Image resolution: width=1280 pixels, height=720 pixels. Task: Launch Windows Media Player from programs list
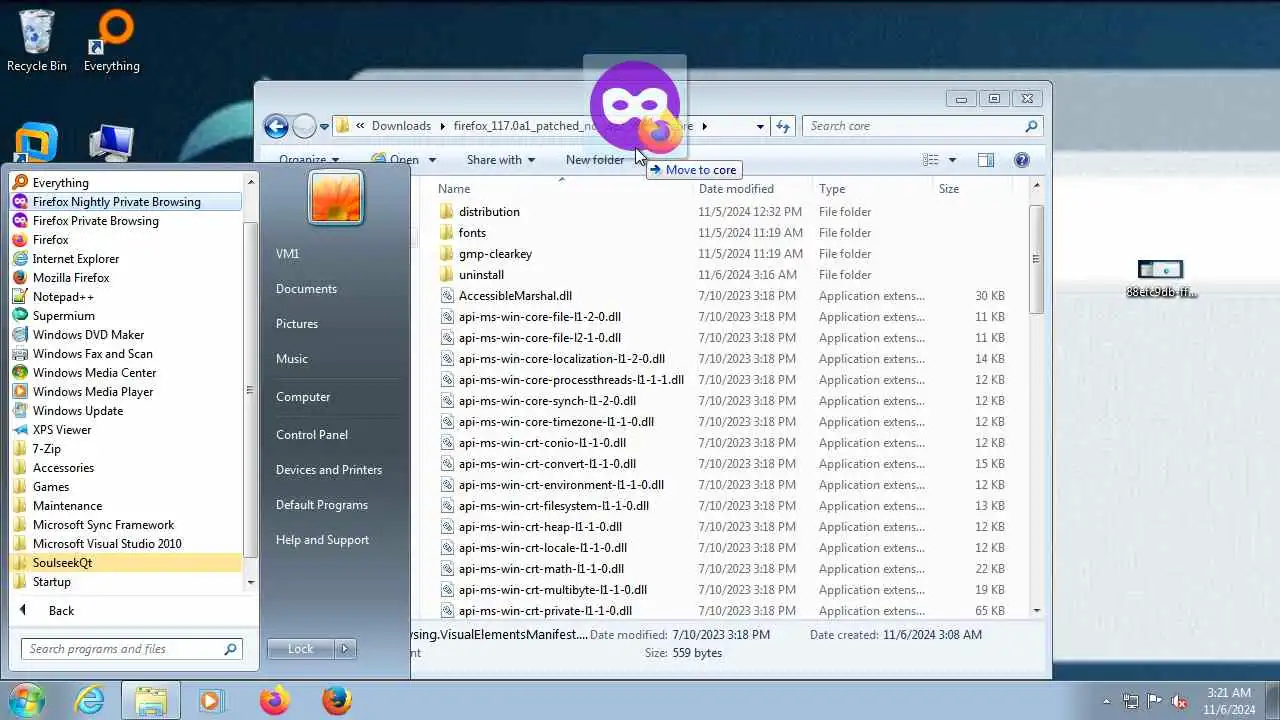pyautogui.click(x=125, y=391)
